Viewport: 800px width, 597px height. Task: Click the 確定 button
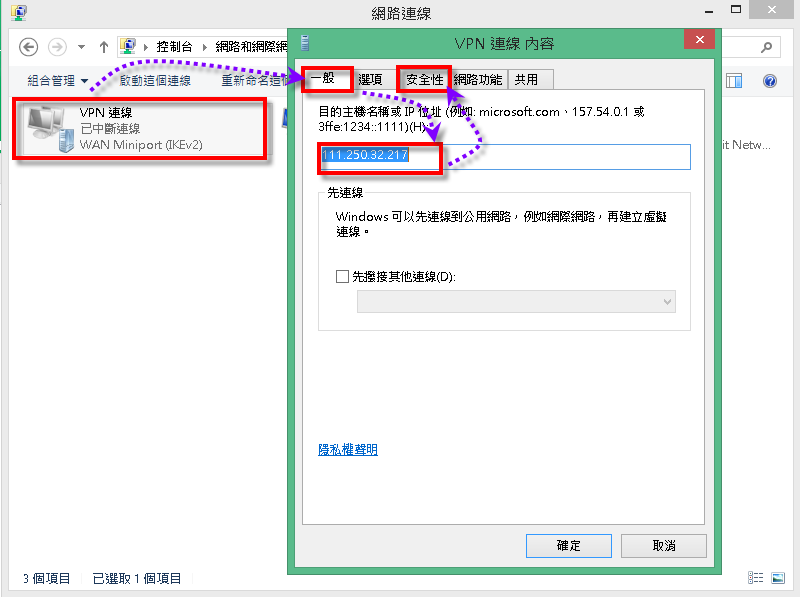click(x=568, y=545)
